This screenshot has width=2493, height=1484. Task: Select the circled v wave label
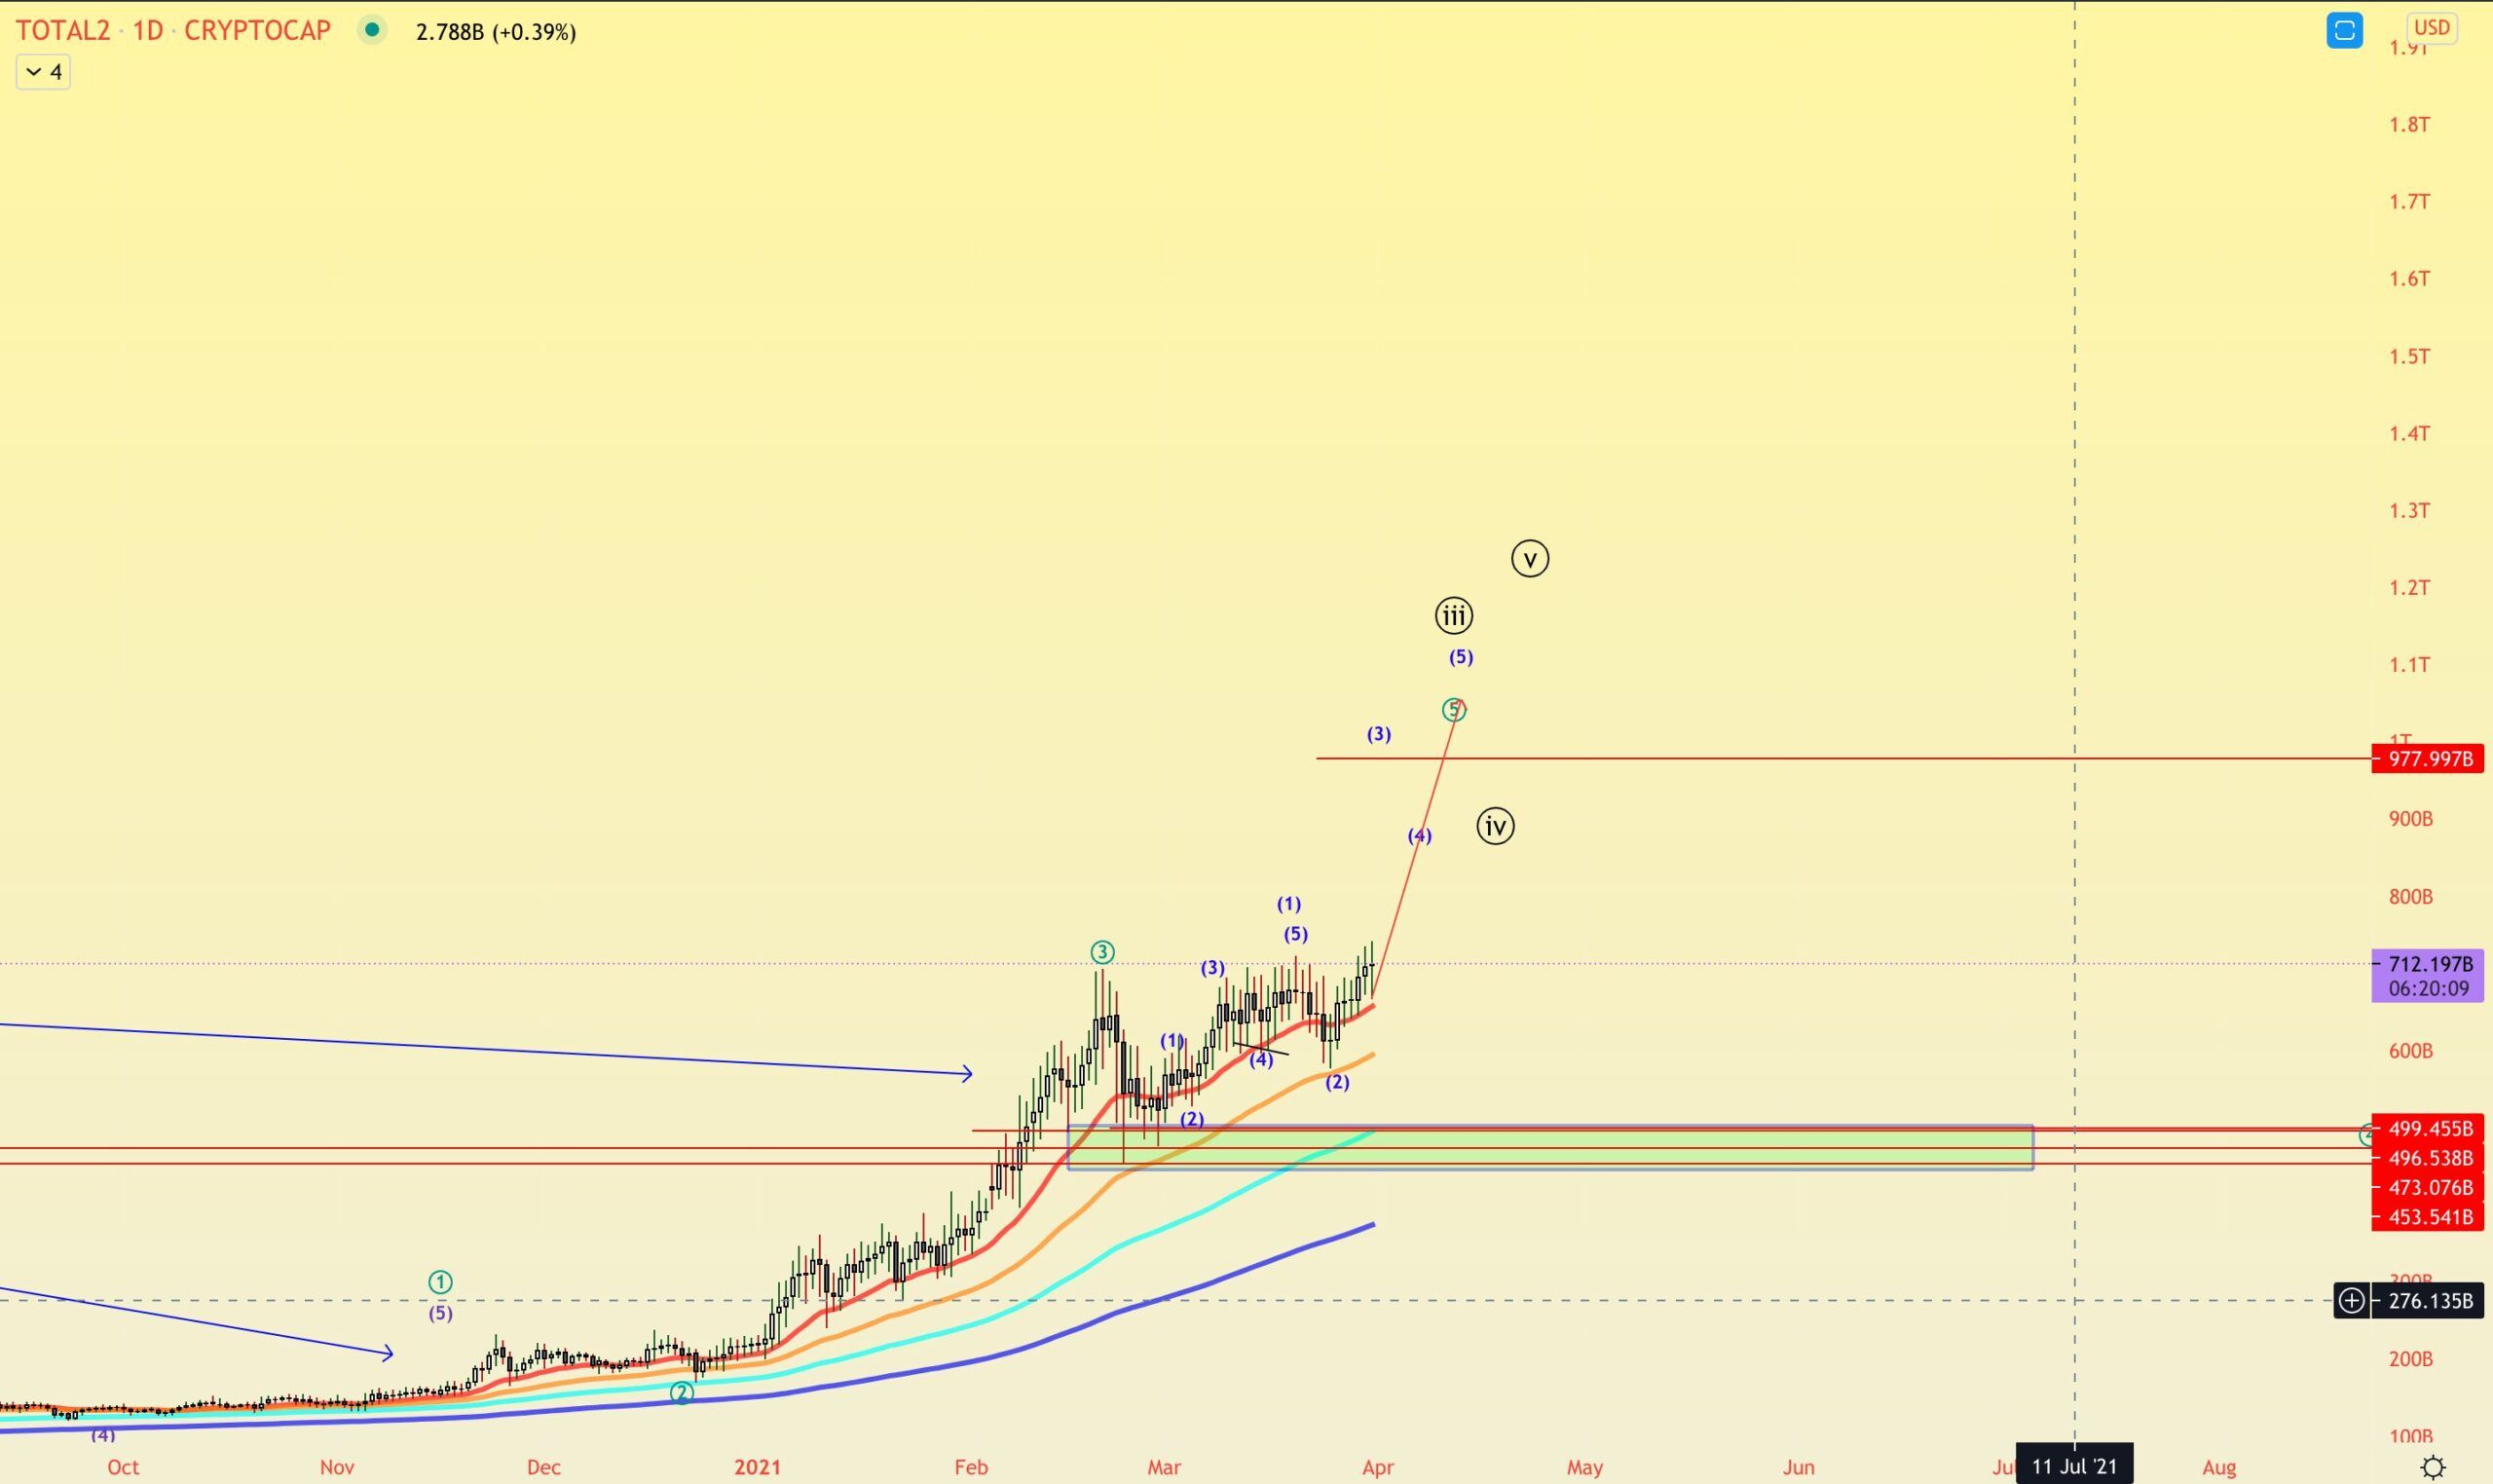point(1531,559)
